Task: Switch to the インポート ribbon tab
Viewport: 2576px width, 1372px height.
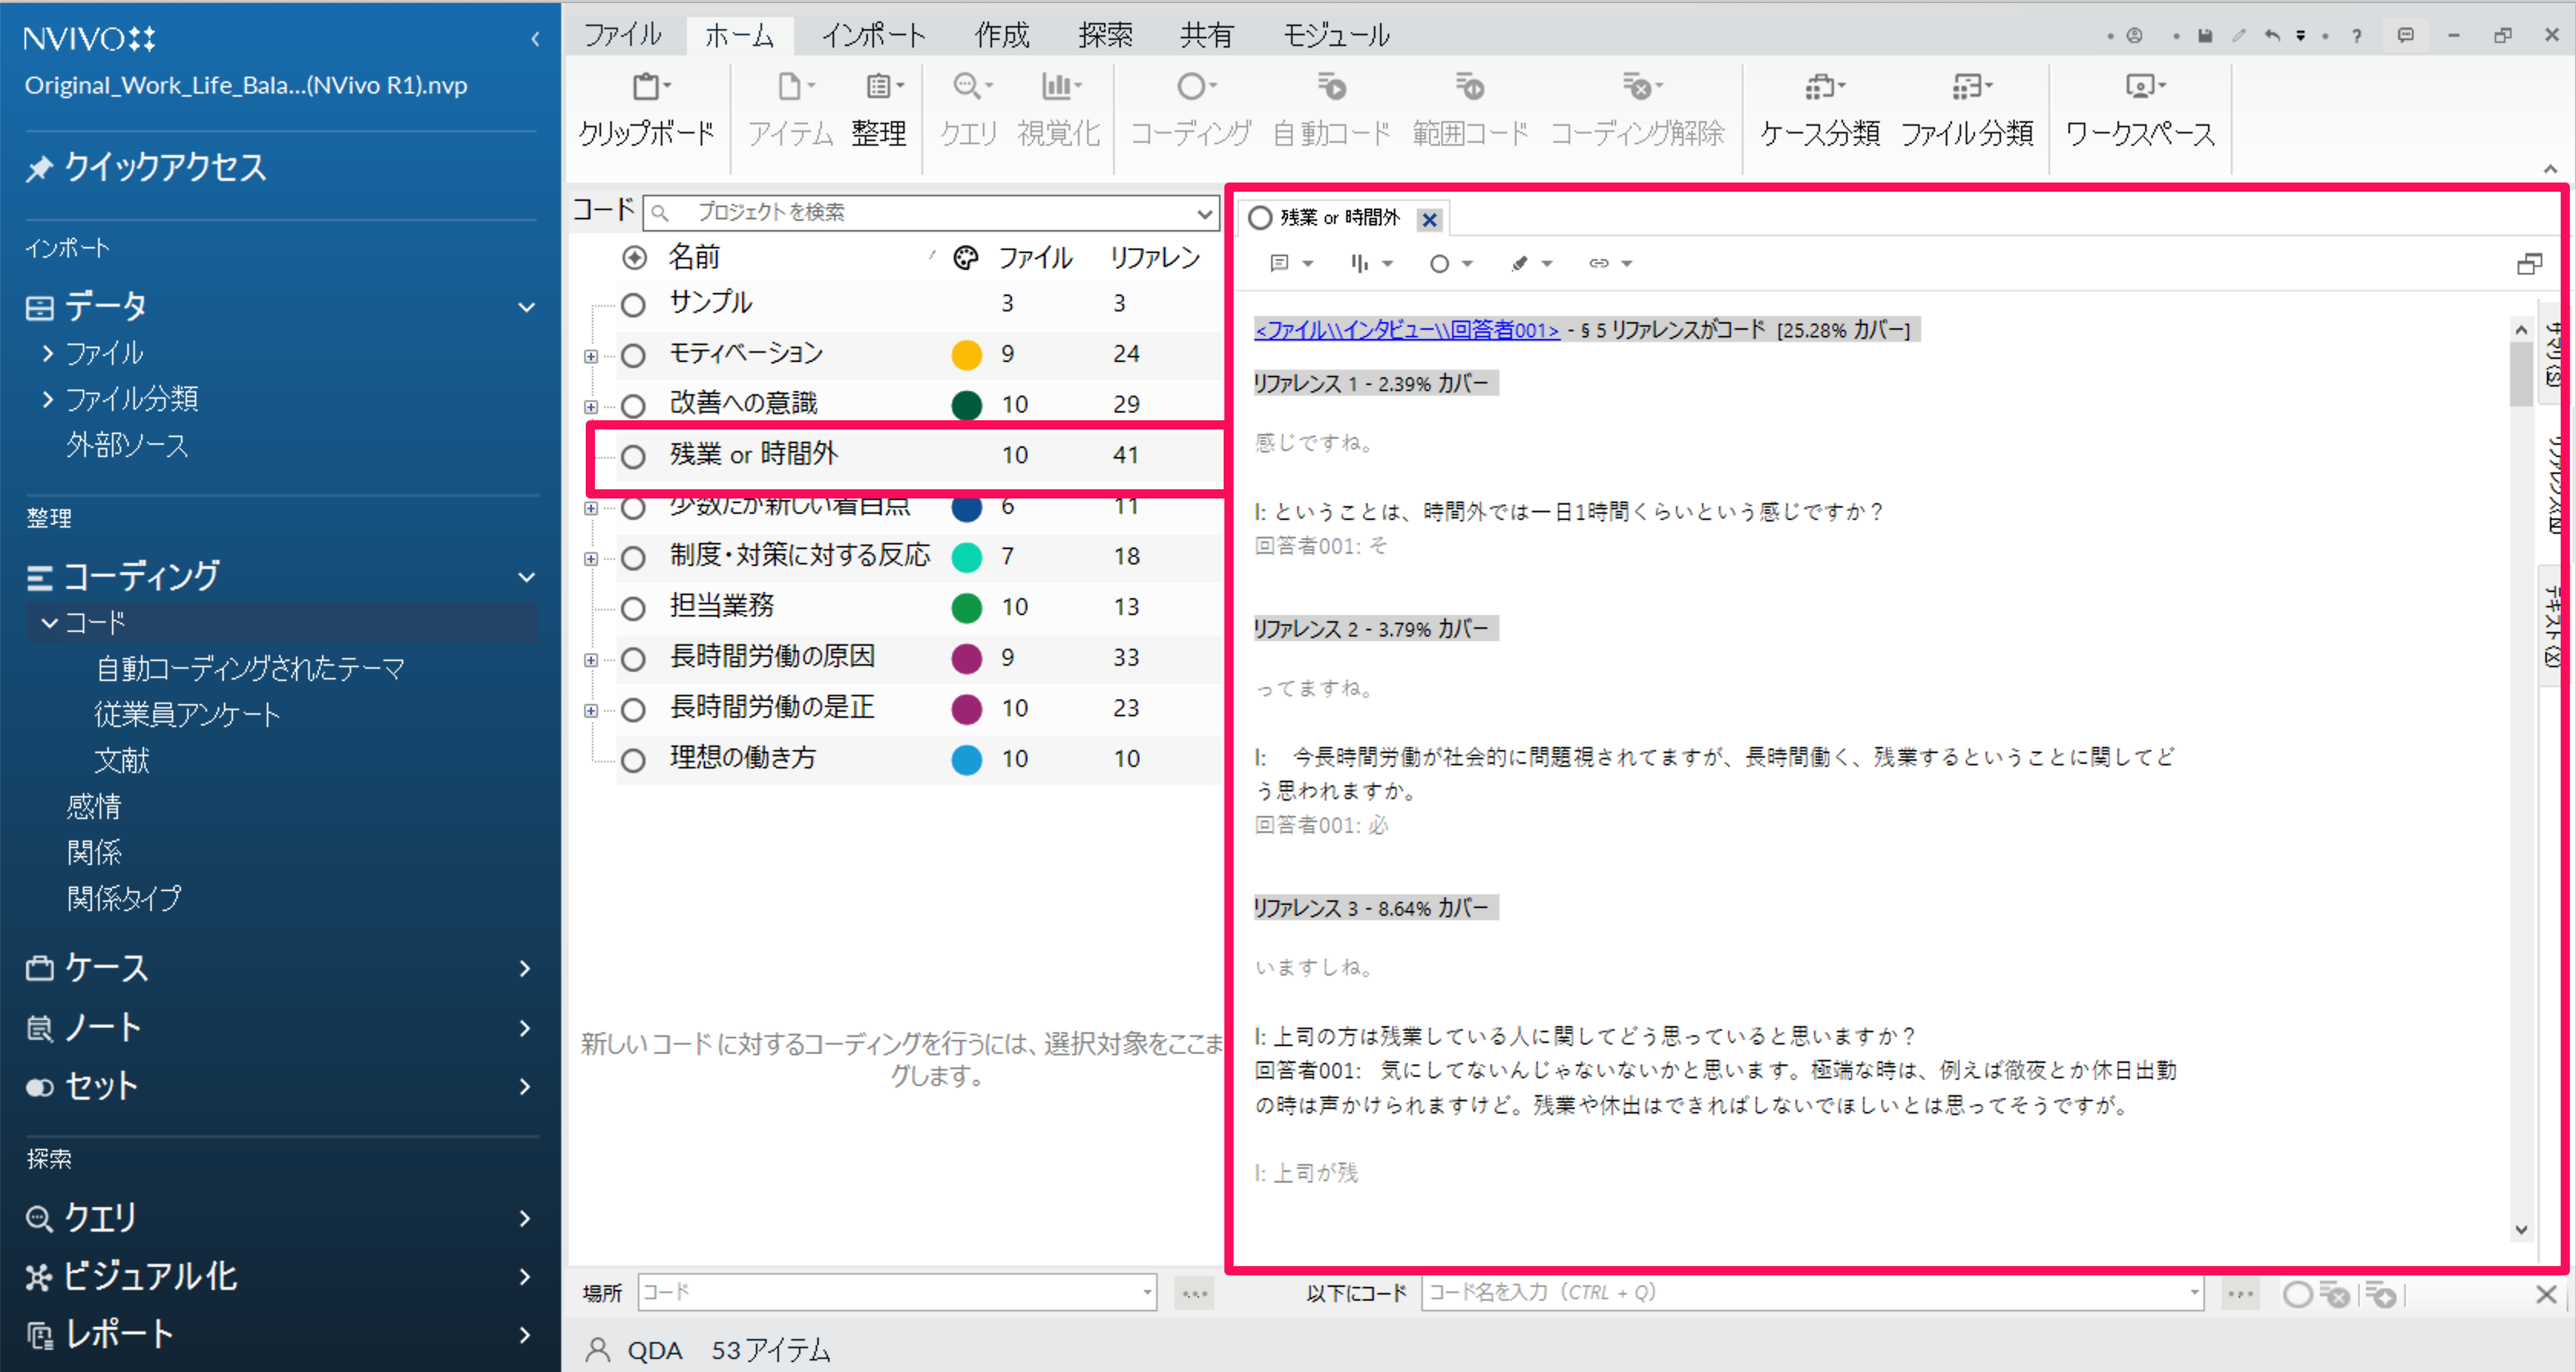Action: pos(873,36)
